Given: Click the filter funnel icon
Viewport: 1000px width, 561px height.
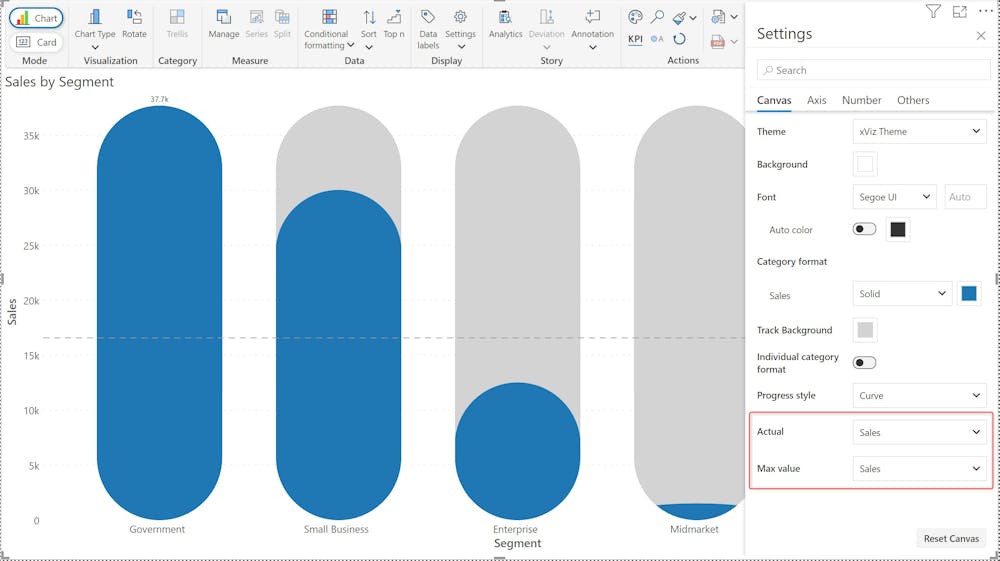Looking at the screenshot, I should coord(933,11).
